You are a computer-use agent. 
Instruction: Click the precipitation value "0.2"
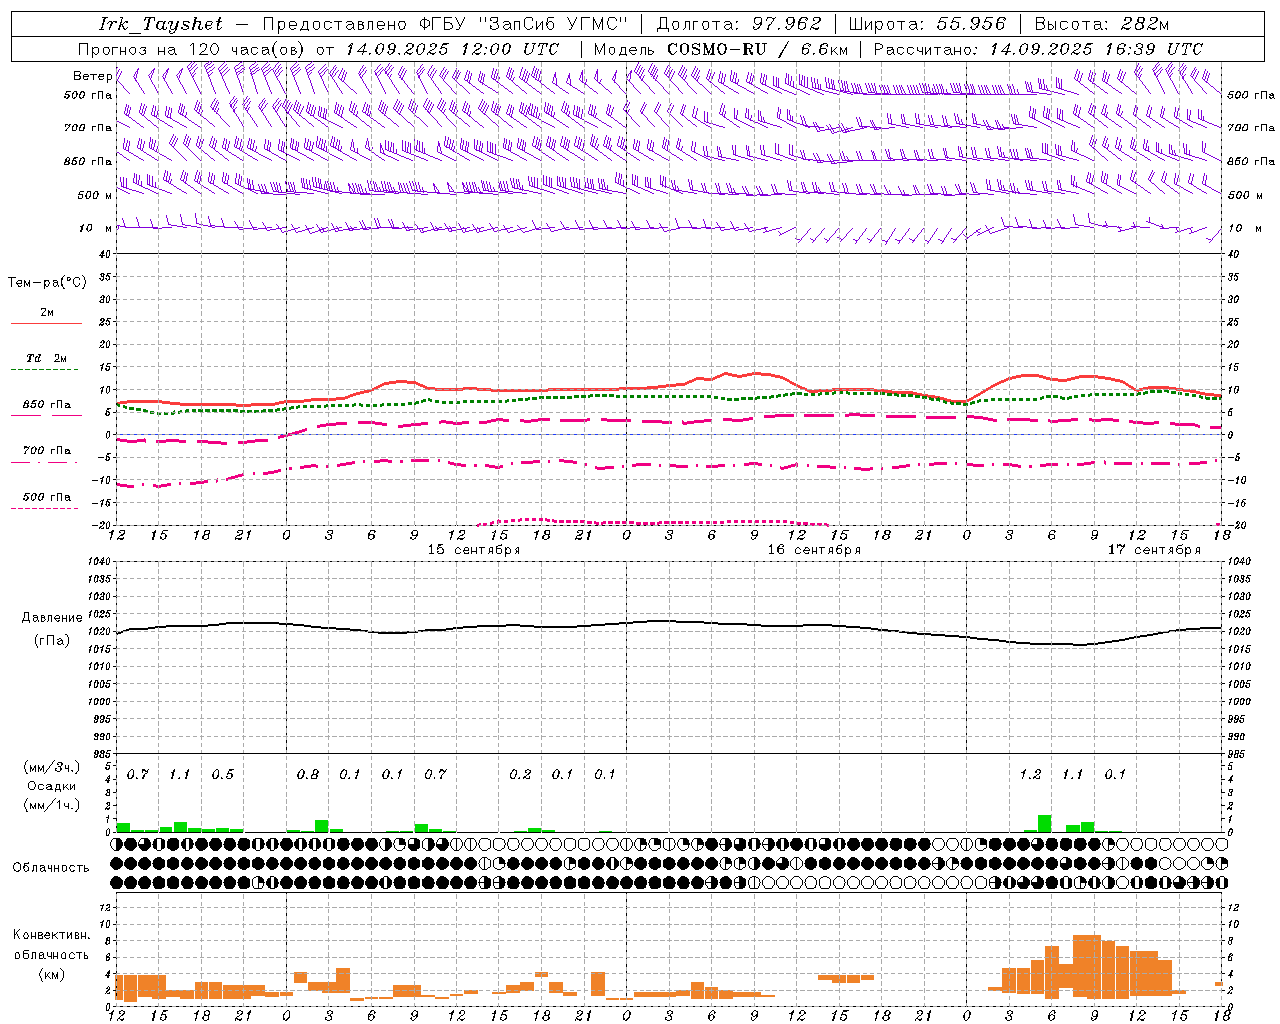(520, 775)
